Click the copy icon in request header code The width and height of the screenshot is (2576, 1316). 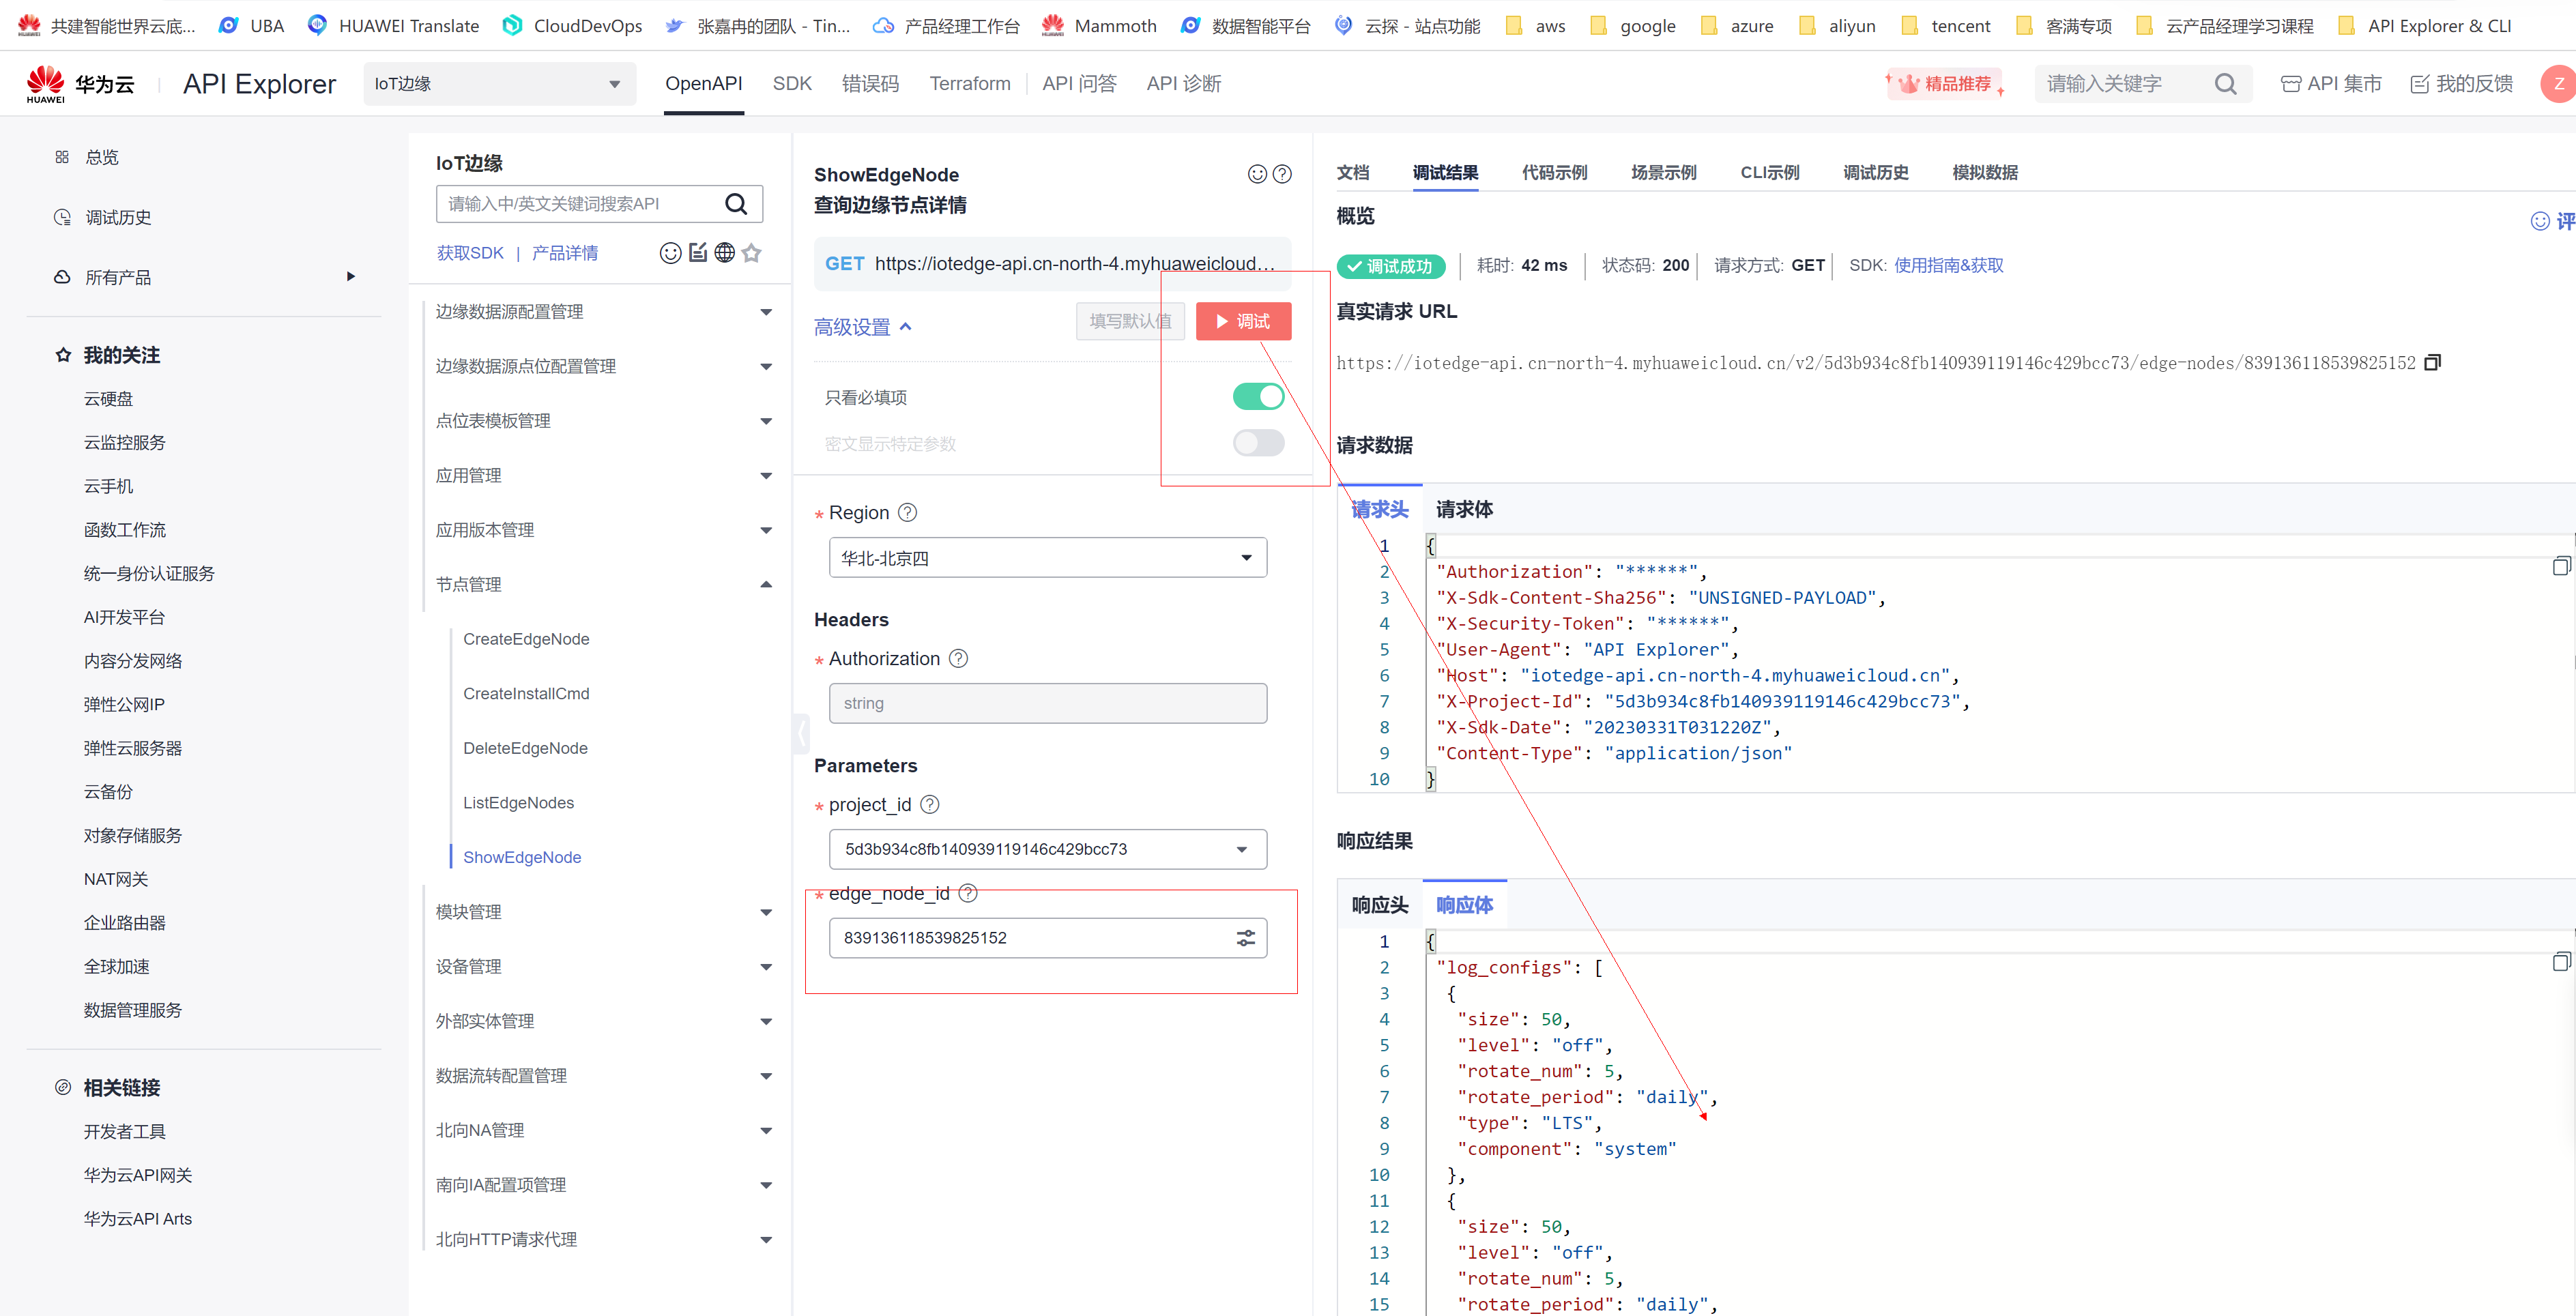click(2560, 567)
